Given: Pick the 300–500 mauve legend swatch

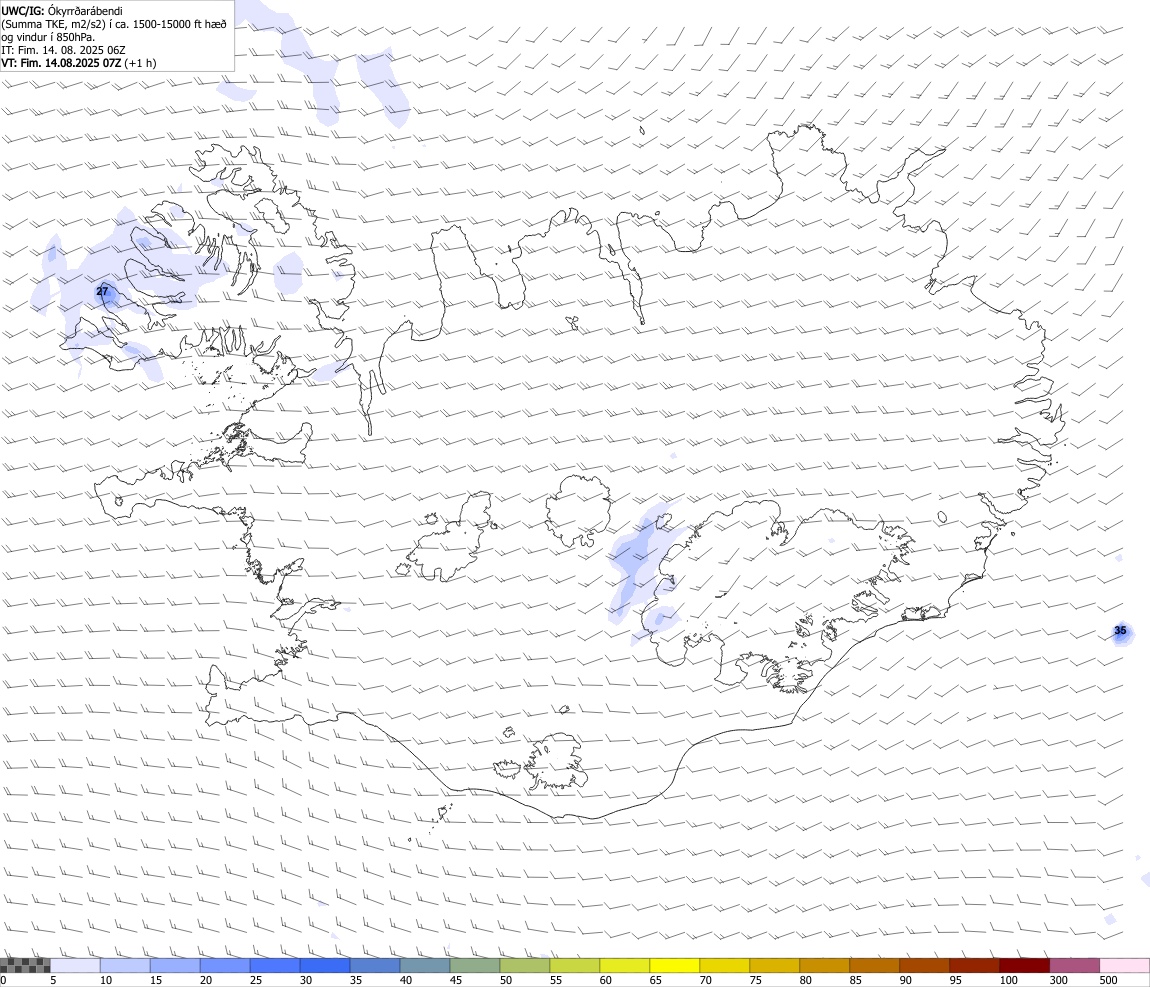Looking at the screenshot, I should 1074,965.
